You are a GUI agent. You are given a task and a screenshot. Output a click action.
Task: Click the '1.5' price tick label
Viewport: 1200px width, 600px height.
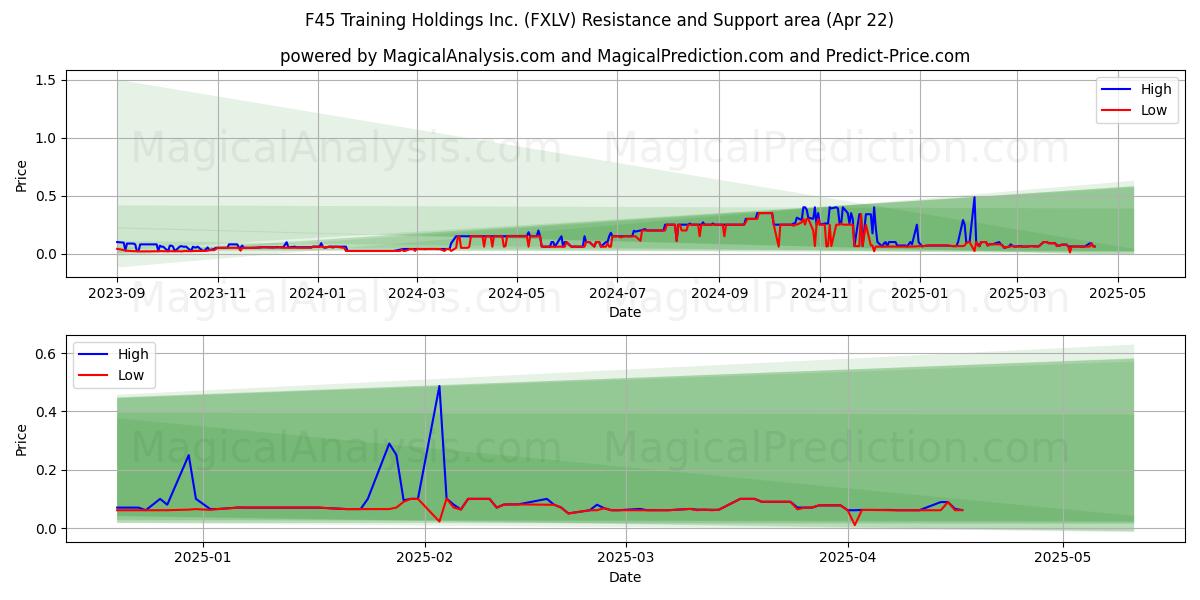coord(47,80)
